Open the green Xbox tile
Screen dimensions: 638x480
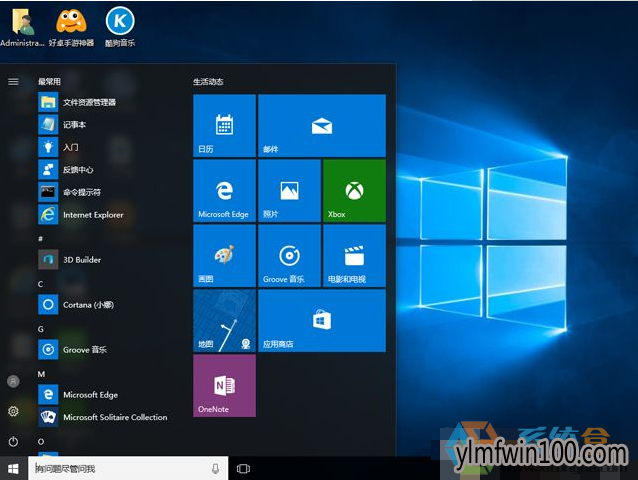(x=354, y=191)
